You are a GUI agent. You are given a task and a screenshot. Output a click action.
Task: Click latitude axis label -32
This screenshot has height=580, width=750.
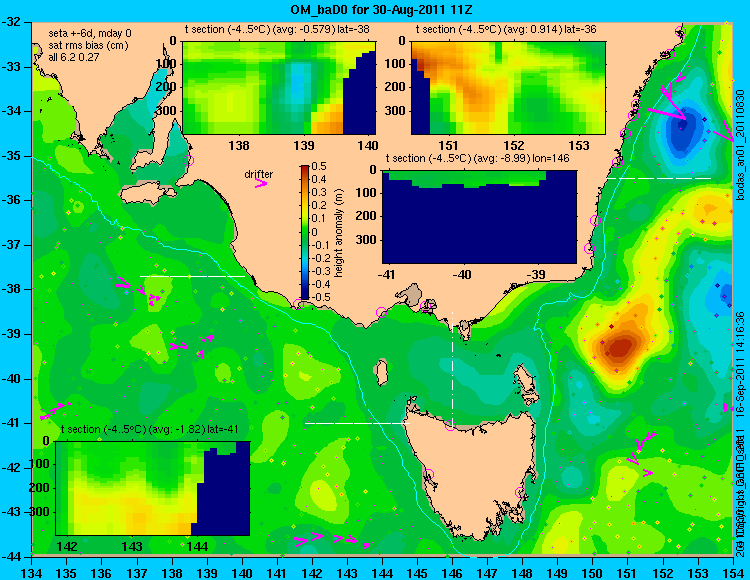click(12, 22)
